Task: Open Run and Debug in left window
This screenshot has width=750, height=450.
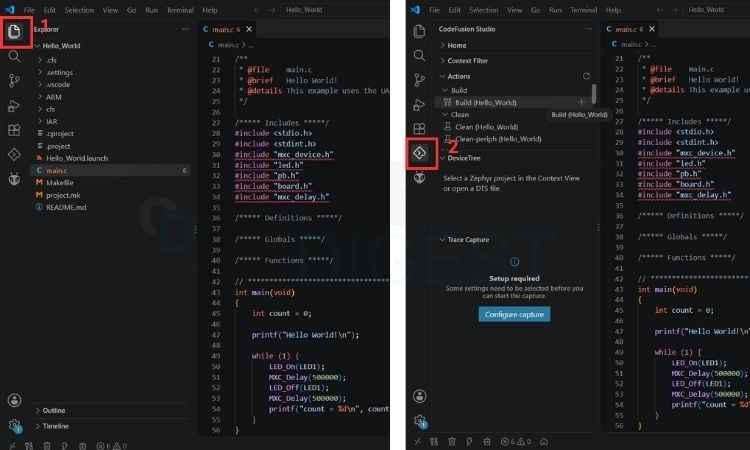Action: [14, 106]
